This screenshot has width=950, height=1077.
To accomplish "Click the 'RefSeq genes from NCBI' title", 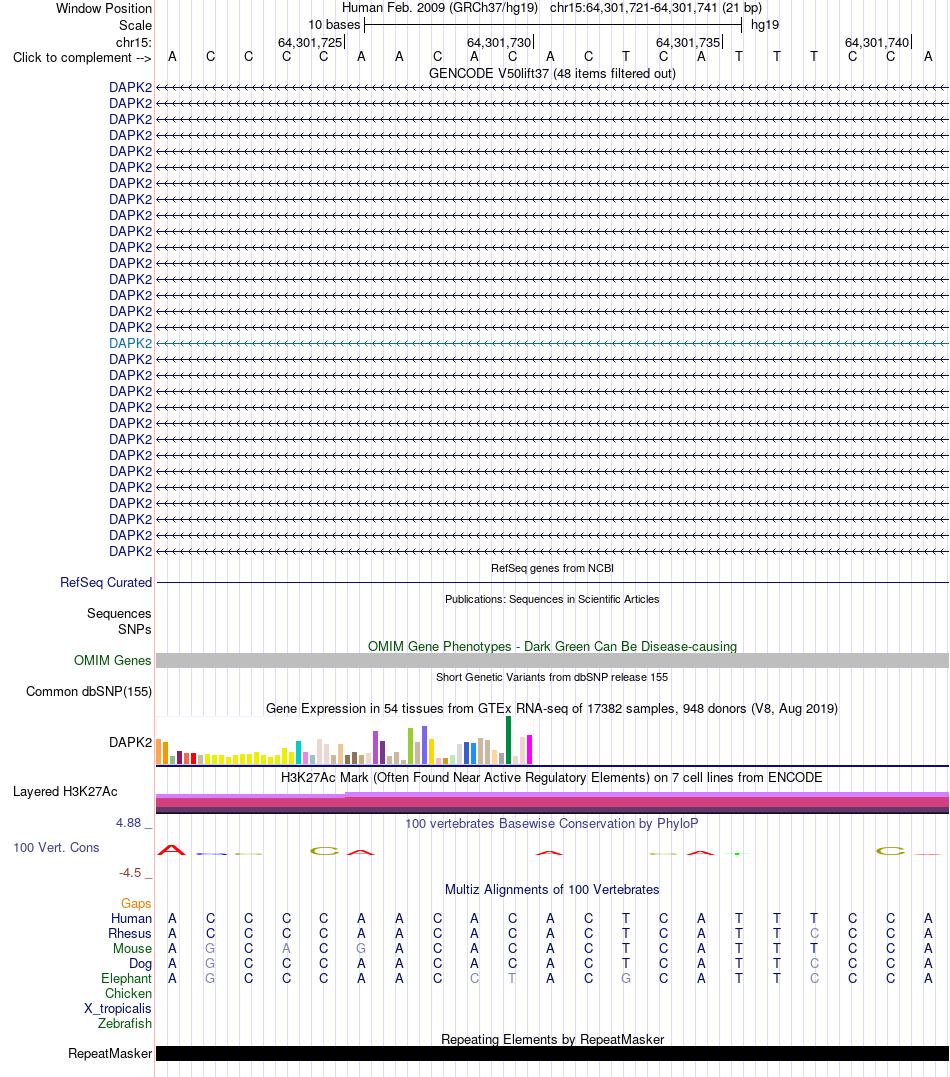I will point(552,568).
